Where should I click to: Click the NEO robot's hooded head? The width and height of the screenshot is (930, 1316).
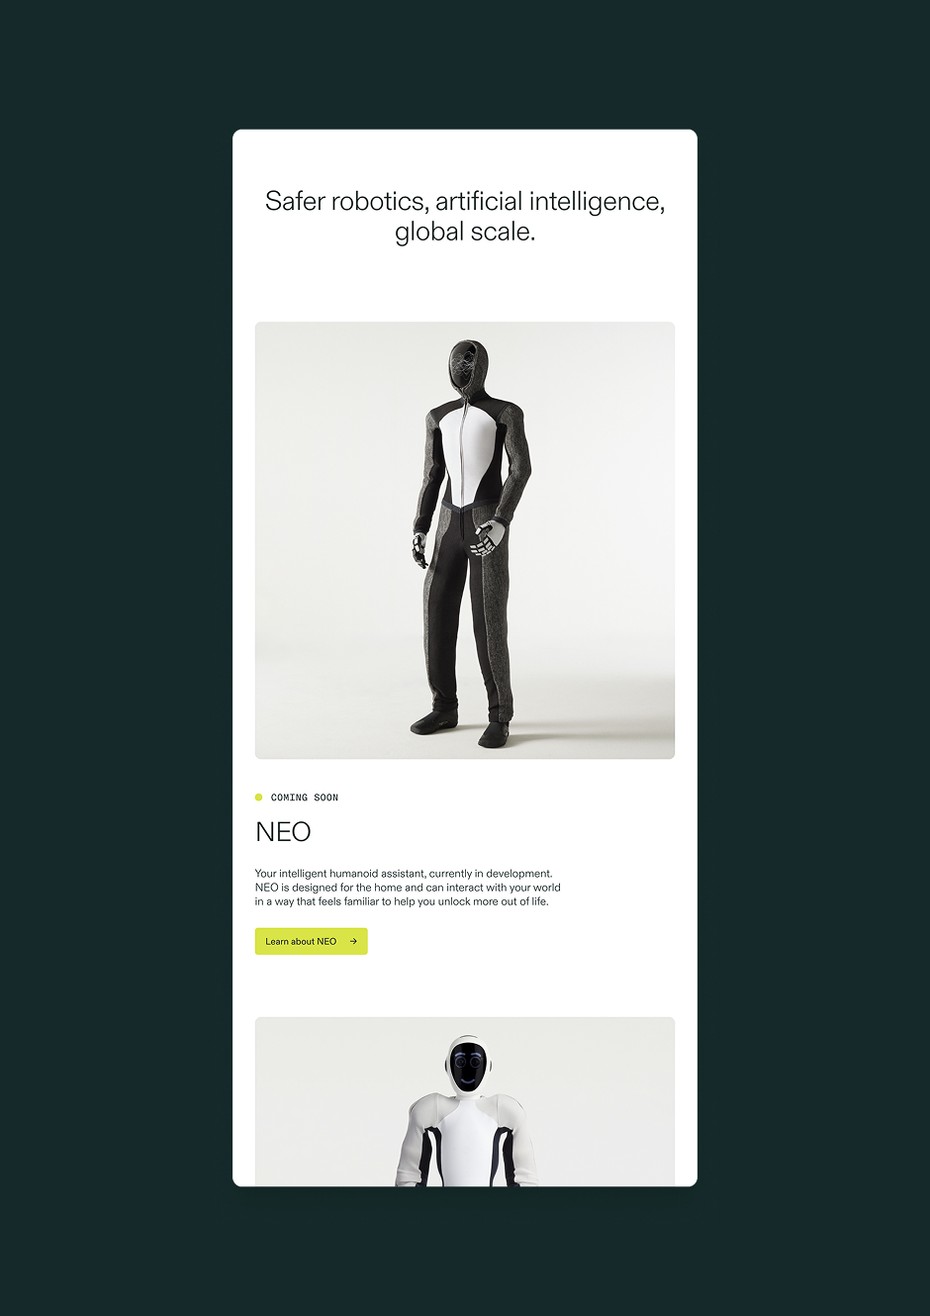click(467, 370)
